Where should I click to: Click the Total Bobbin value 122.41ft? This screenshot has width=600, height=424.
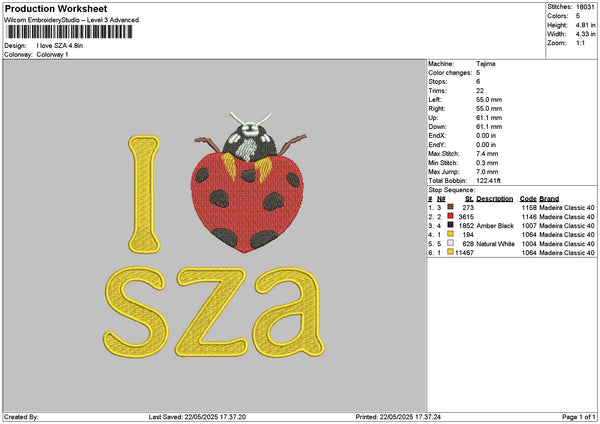pos(488,181)
